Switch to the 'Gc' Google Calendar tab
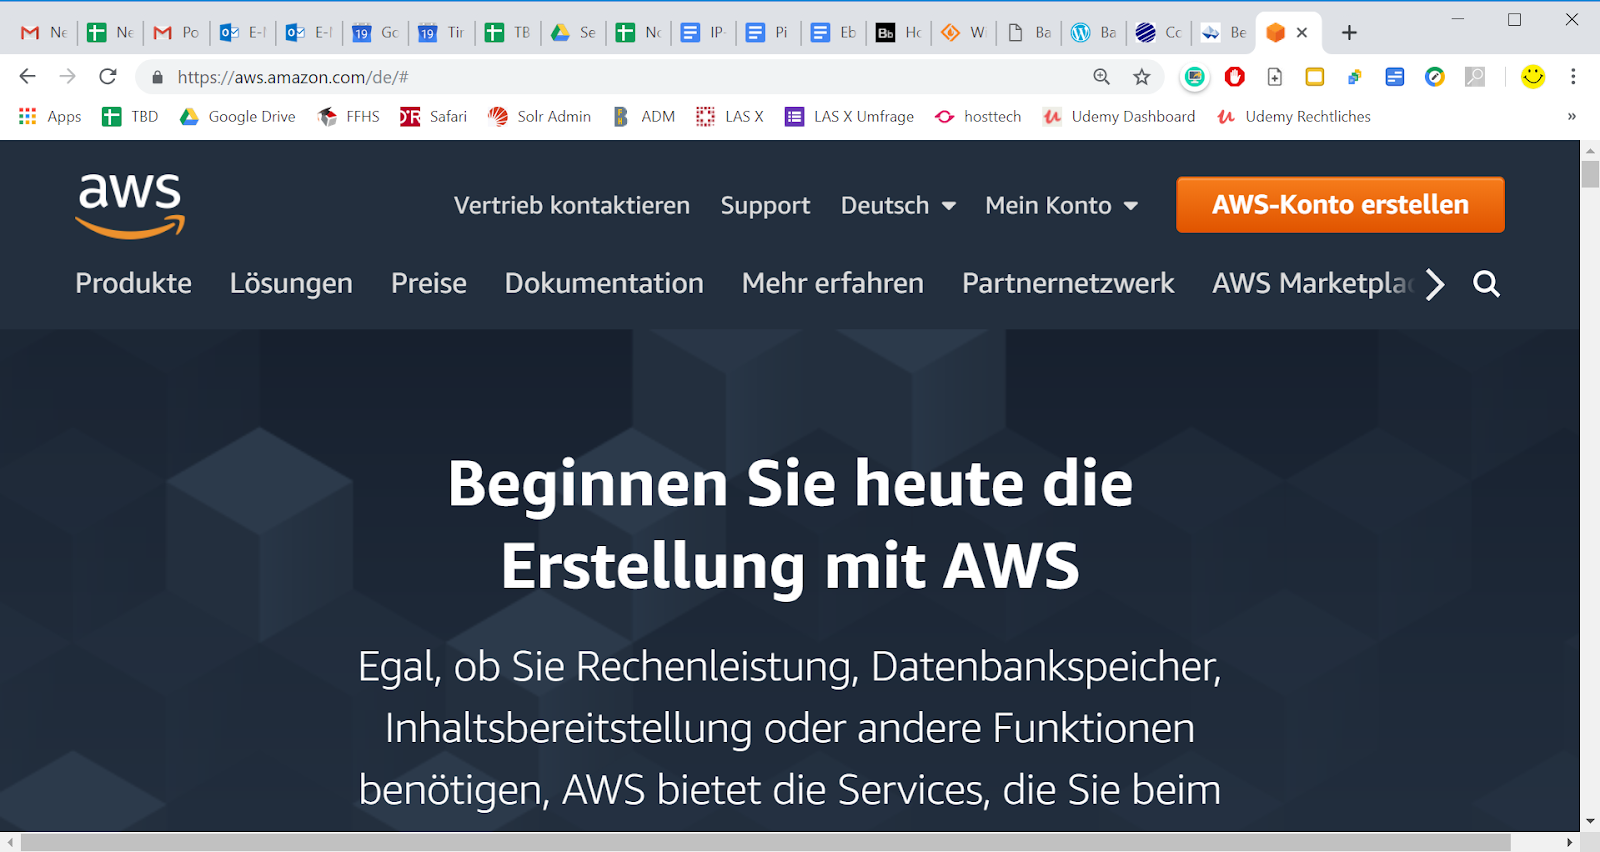1600x852 pixels. (x=375, y=33)
